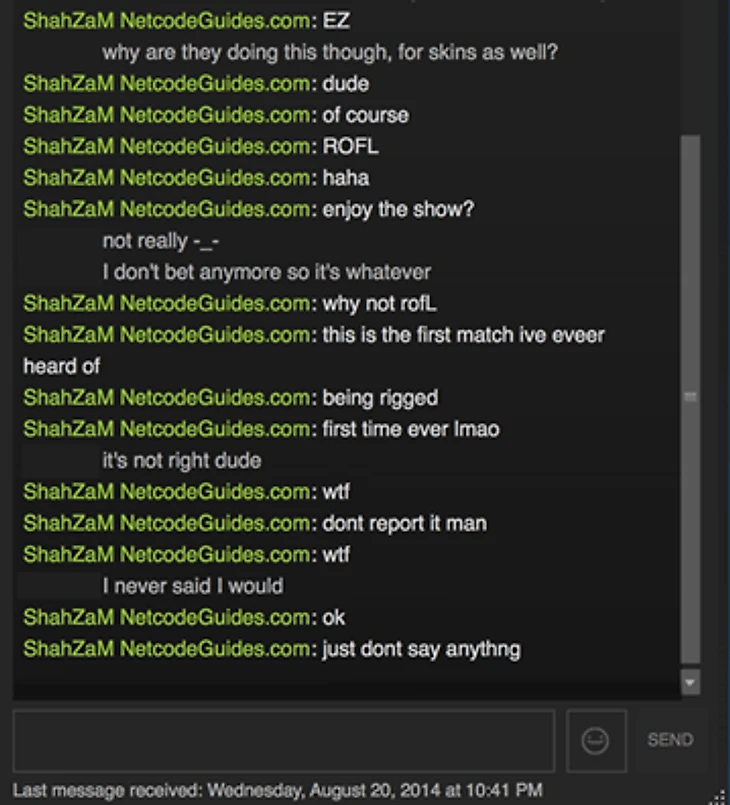Click the "first time ever lmao" message

[x=411, y=429]
